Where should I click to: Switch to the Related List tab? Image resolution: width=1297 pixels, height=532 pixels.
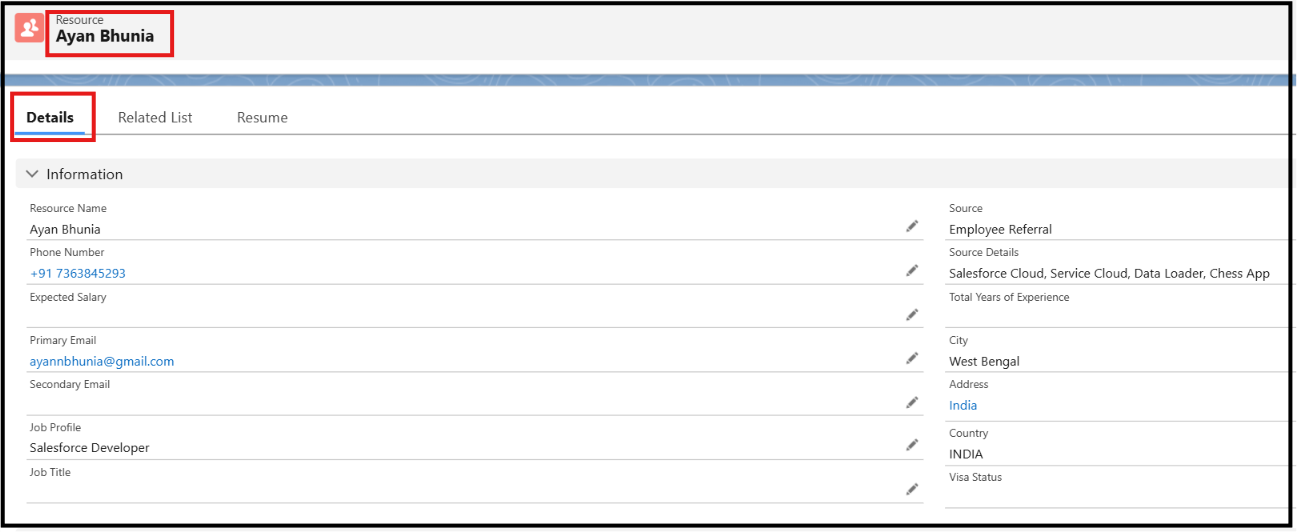pos(155,117)
